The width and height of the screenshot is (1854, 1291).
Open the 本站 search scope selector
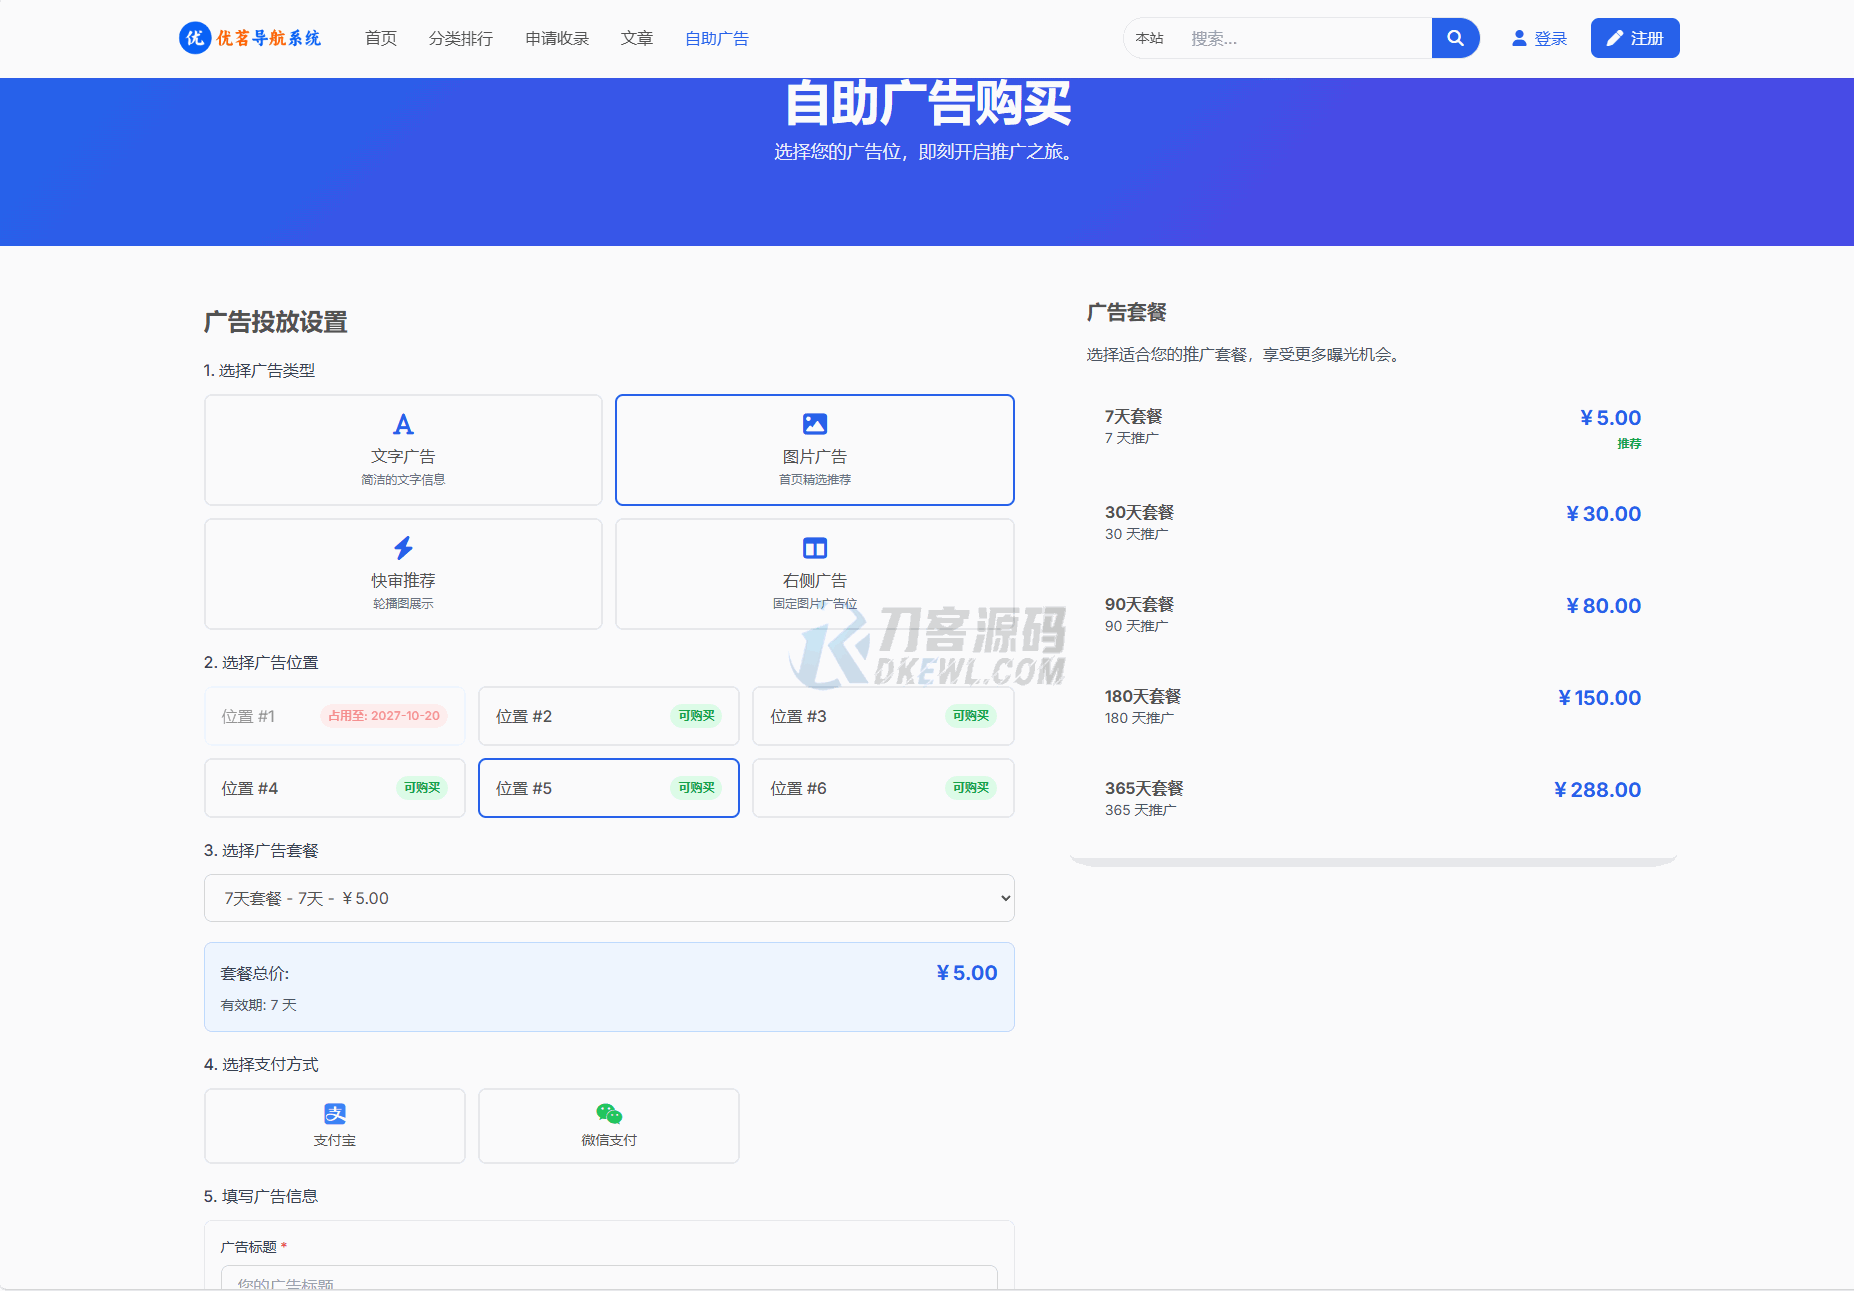pos(1149,38)
